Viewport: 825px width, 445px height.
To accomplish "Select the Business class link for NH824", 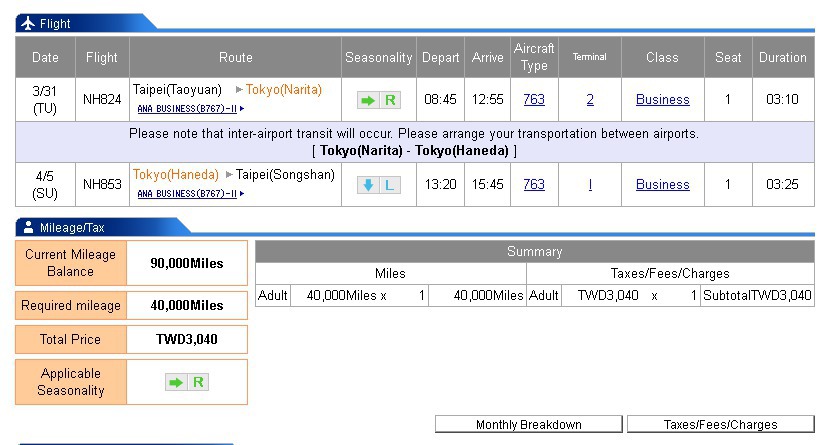I will click(x=662, y=100).
